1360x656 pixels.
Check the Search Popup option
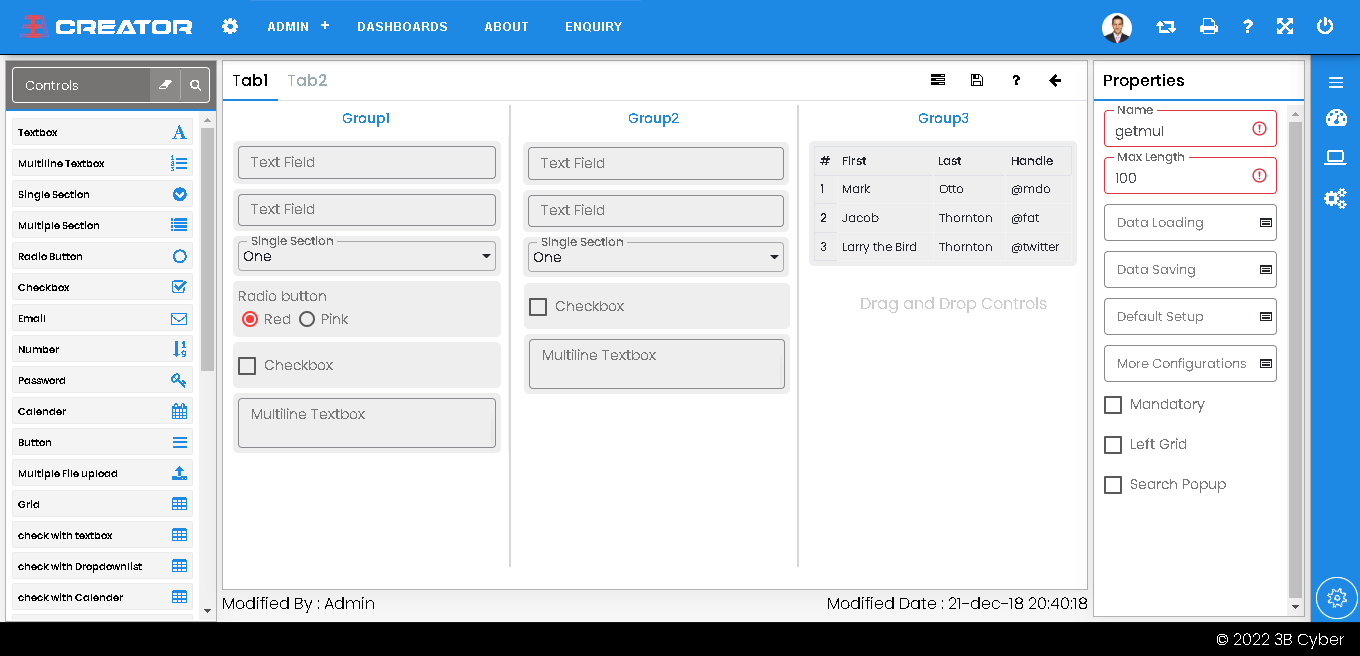pyautogui.click(x=1113, y=485)
